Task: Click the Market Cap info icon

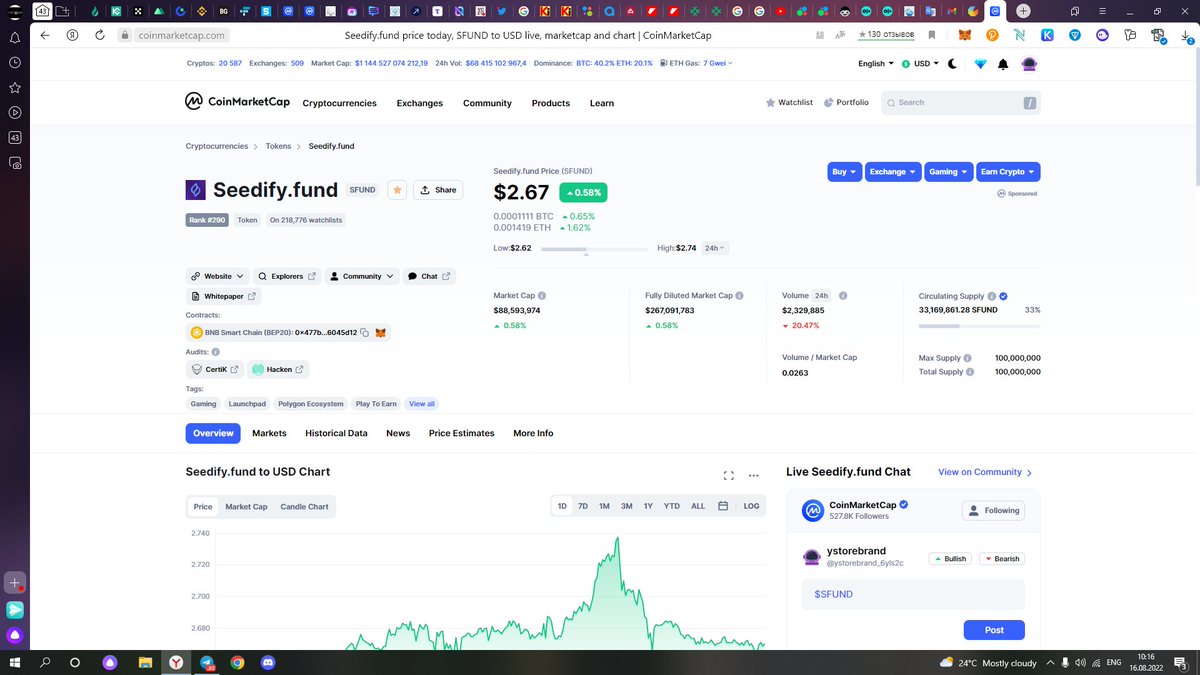Action: [x=542, y=296]
